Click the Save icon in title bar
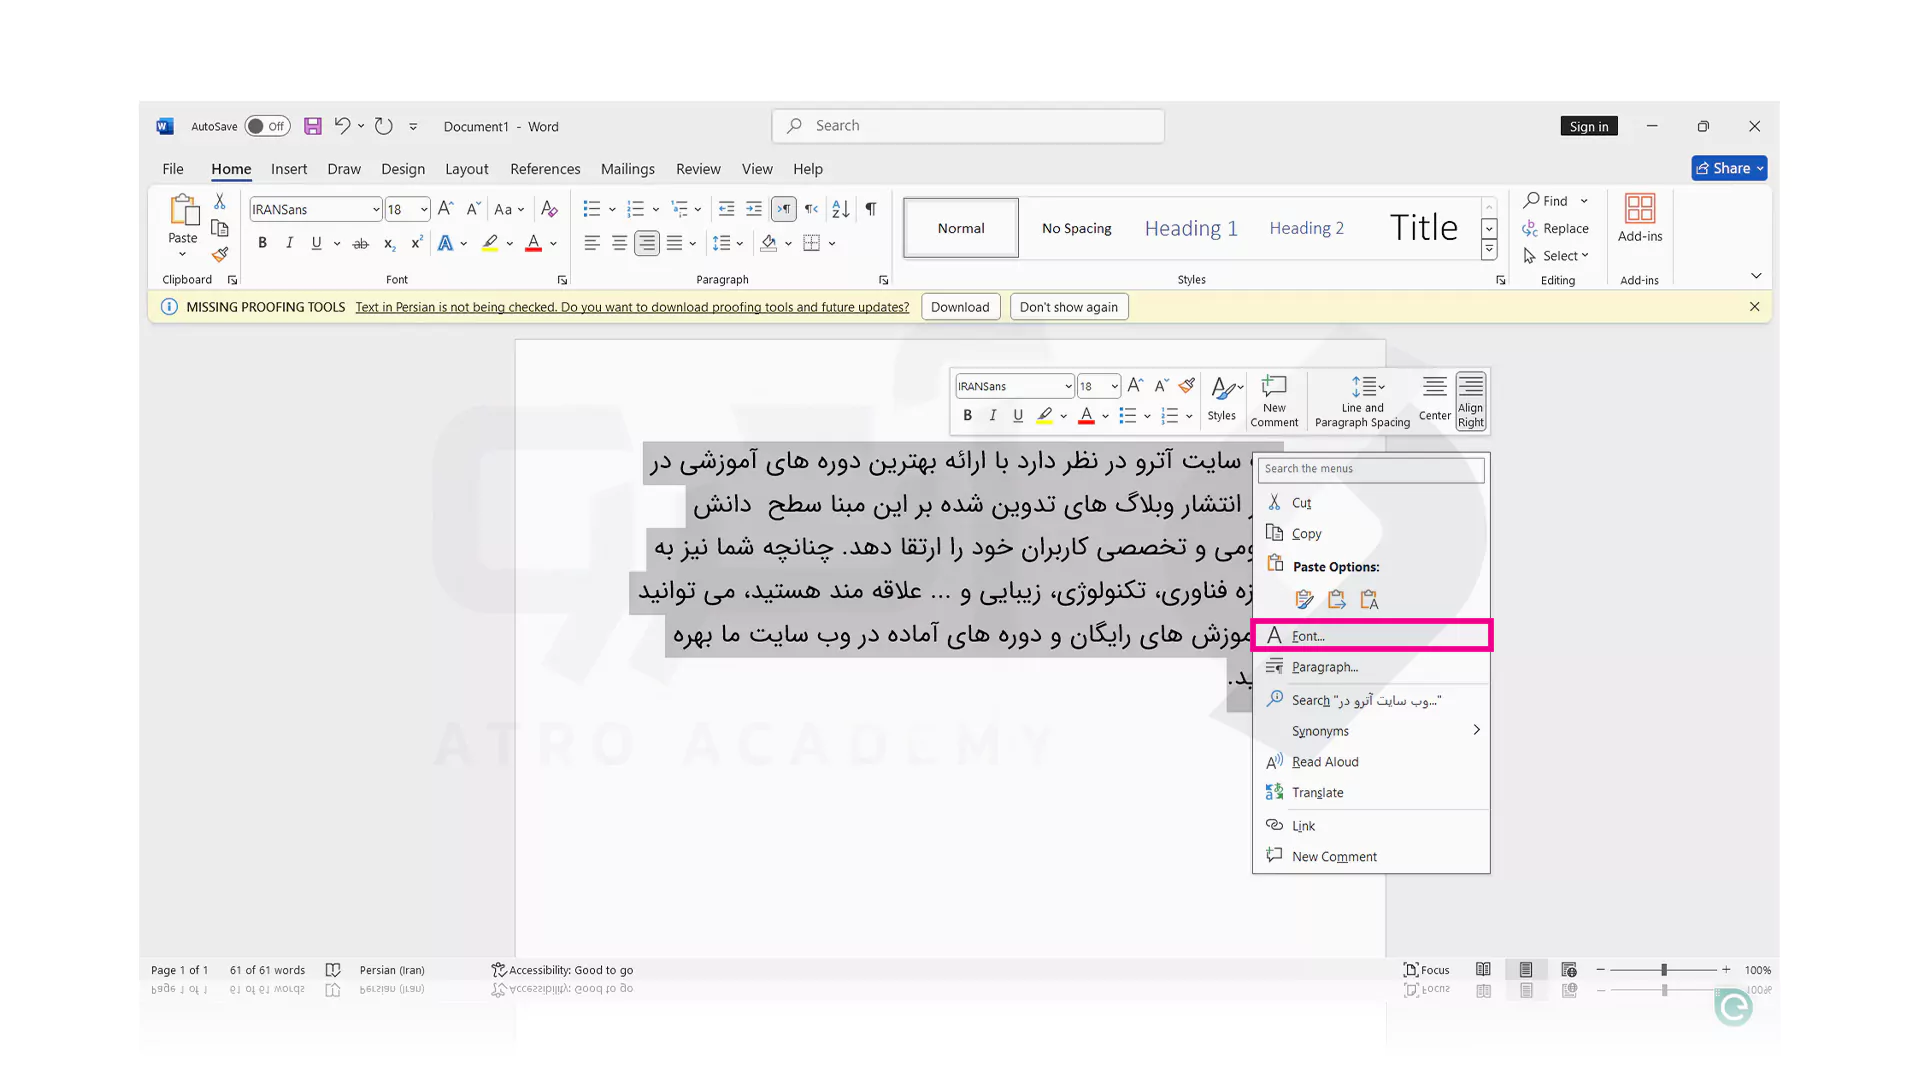Viewport: 1920px width, 1080px height. click(313, 126)
